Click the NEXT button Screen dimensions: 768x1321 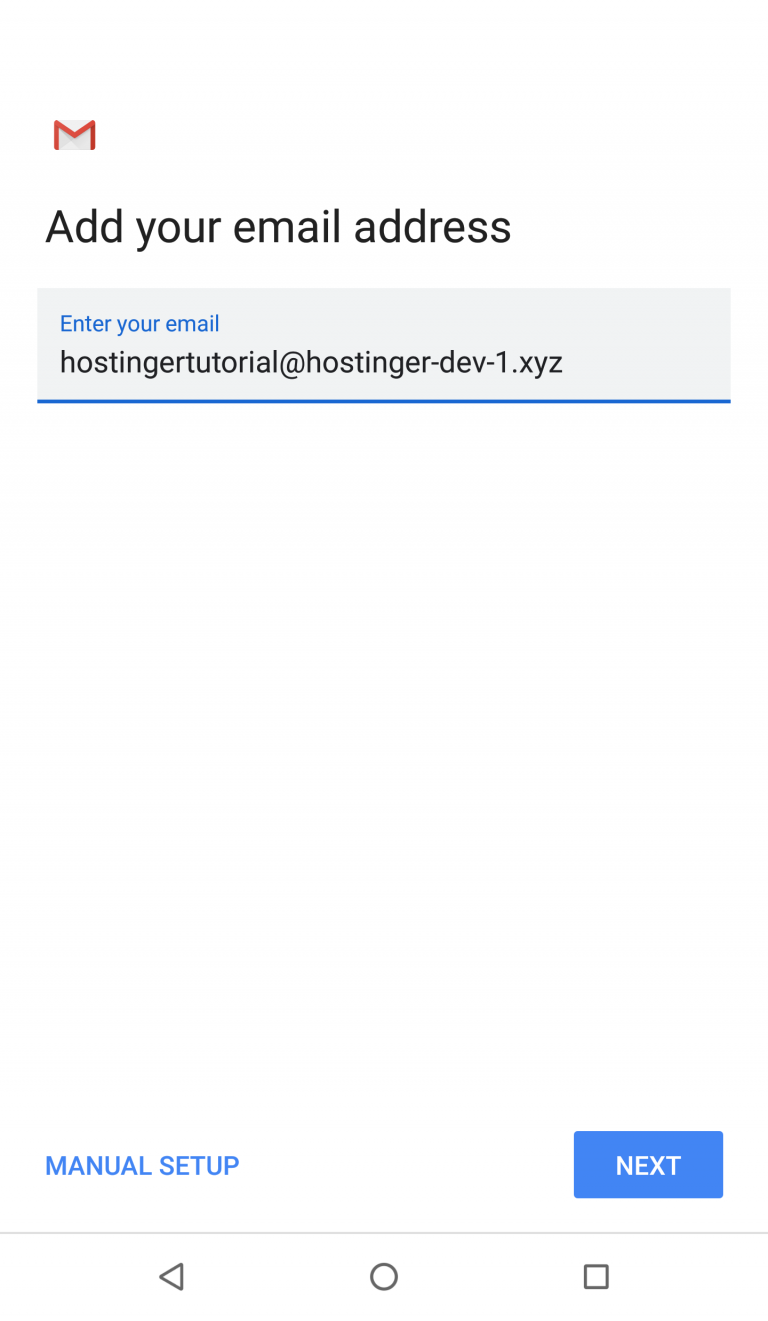(x=648, y=1165)
